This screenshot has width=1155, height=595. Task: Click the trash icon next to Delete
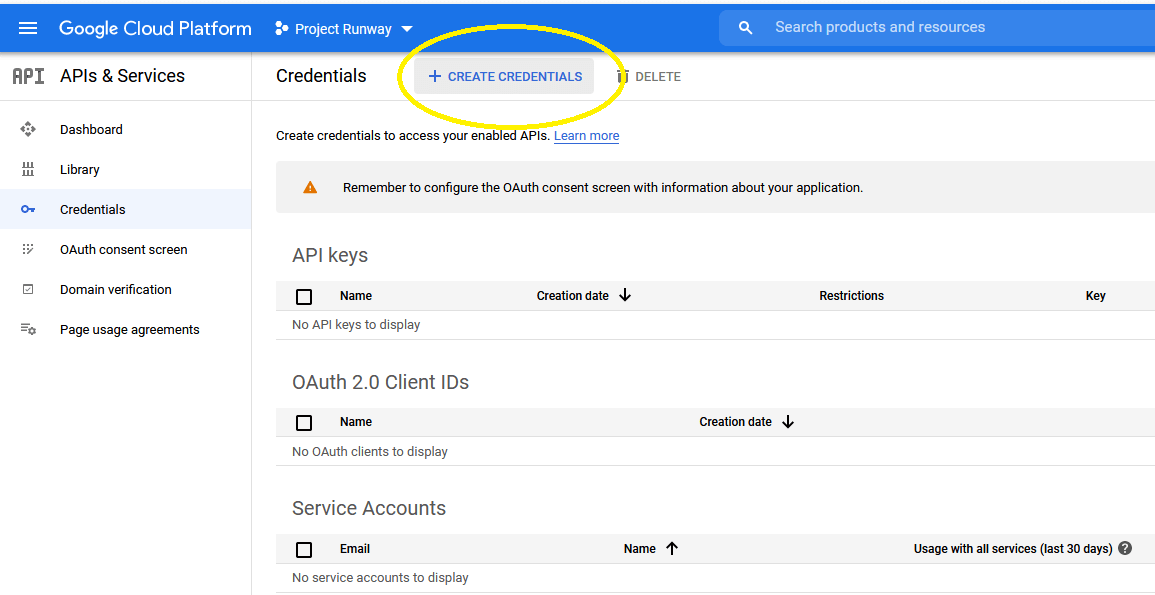(x=623, y=77)
